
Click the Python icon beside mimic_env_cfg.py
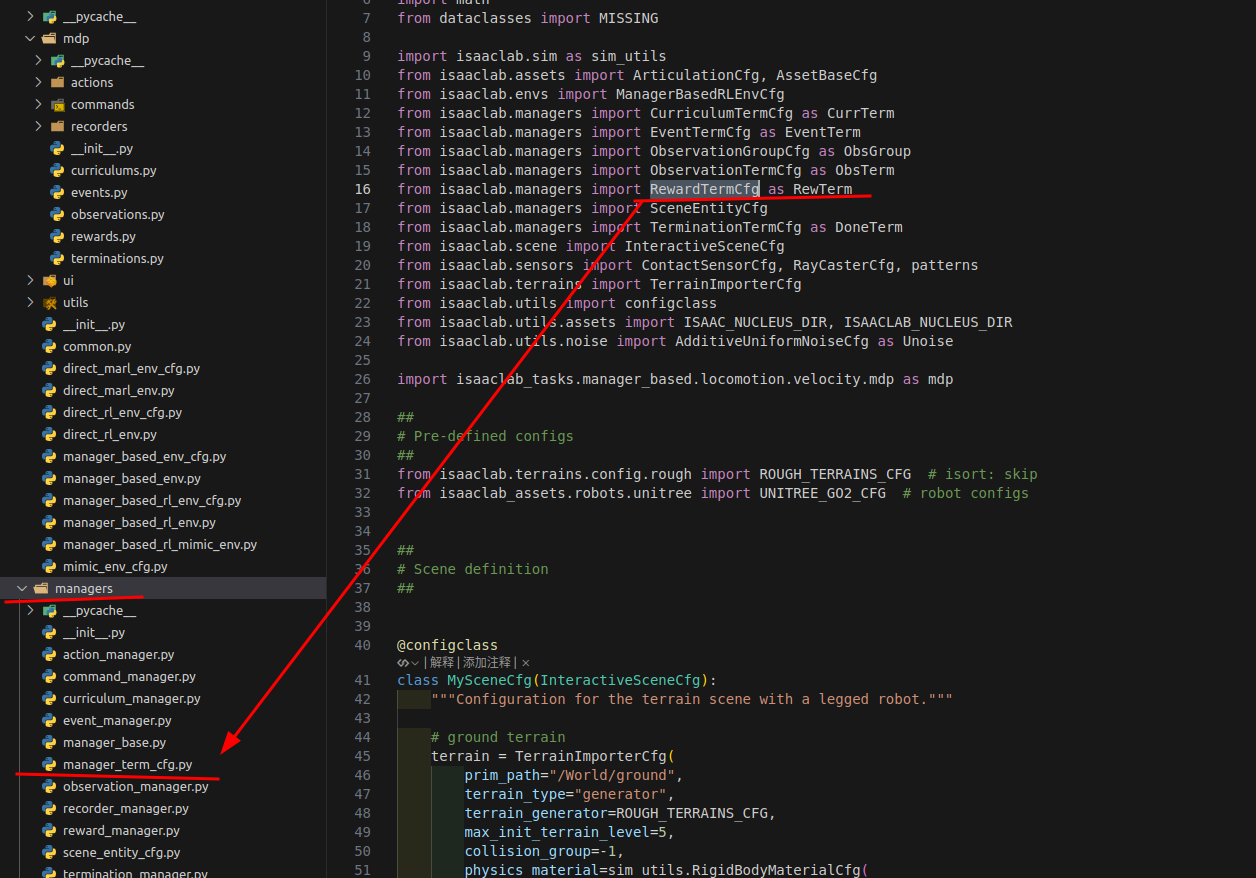49,567
